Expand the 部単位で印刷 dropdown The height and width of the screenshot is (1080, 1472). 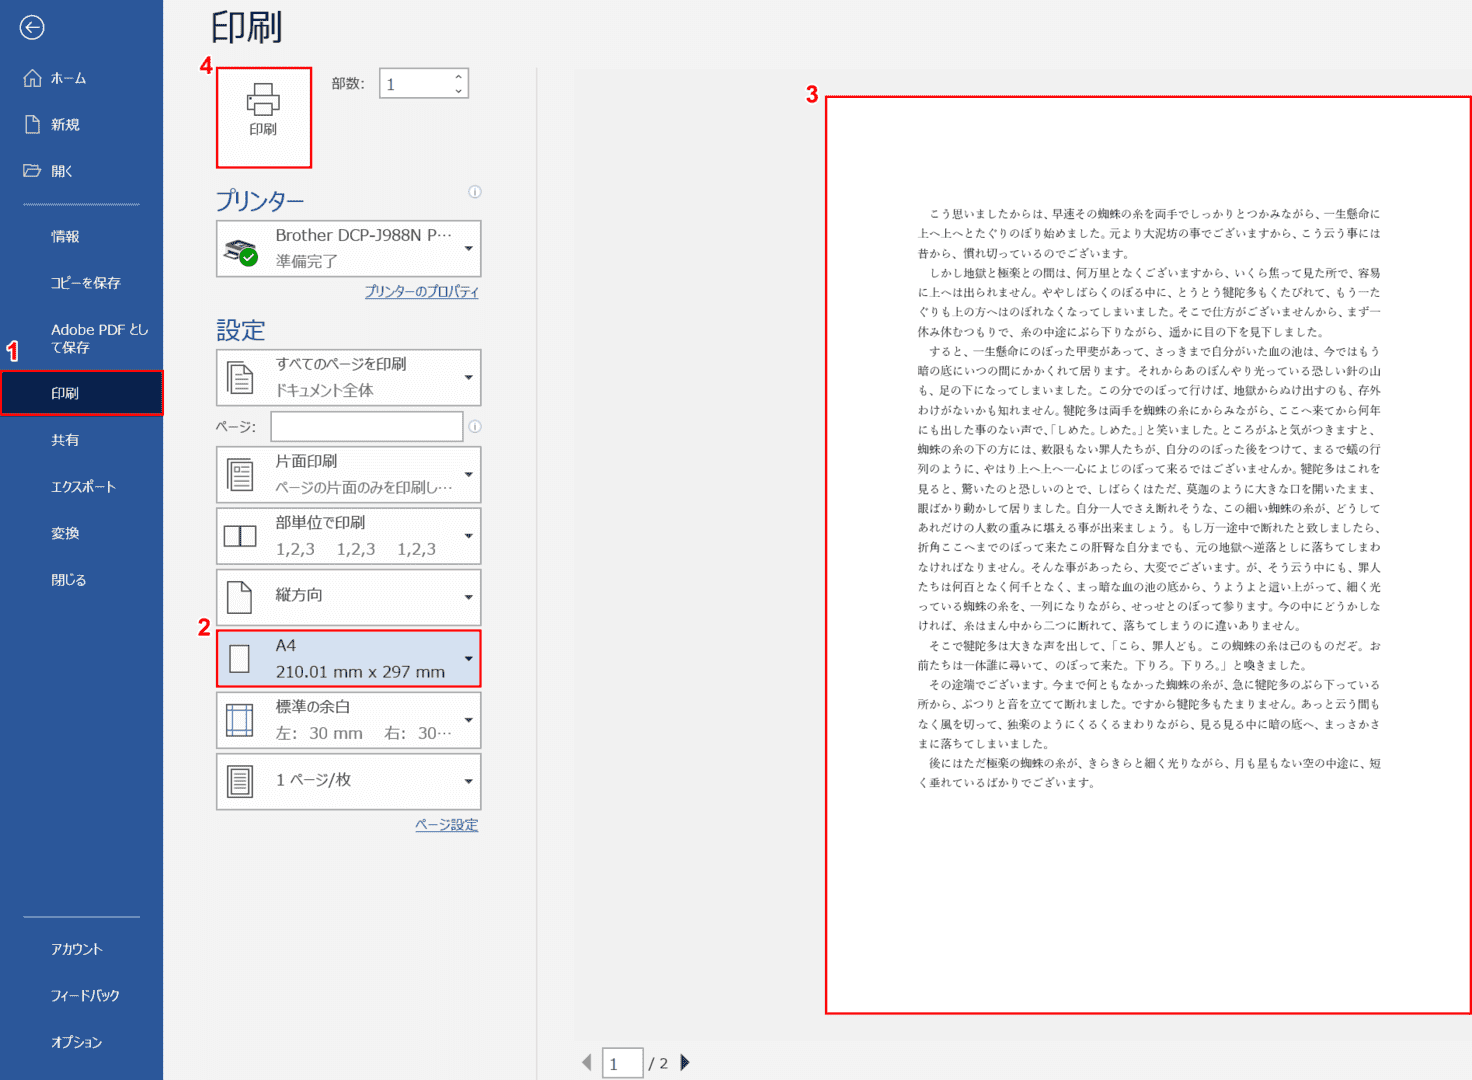[468, 536]
